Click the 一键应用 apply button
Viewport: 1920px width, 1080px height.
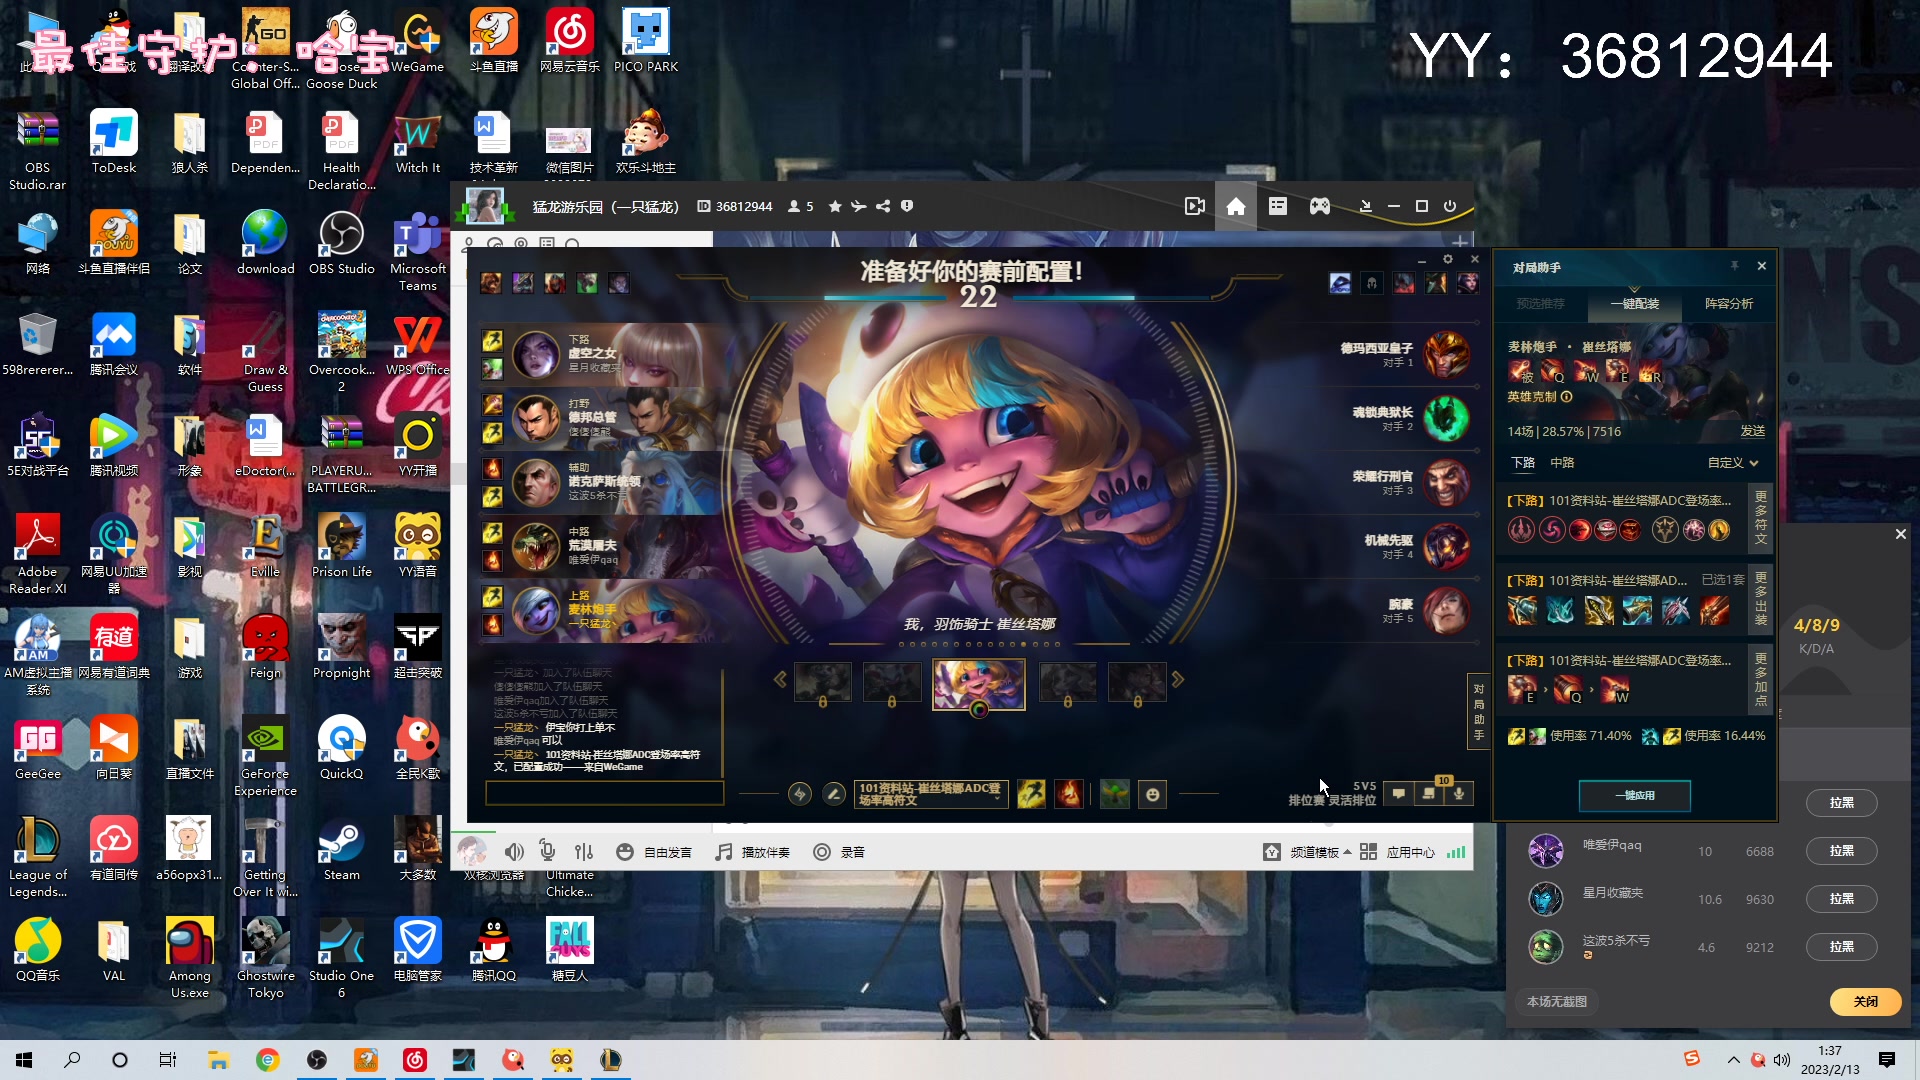coord(1635,795)
